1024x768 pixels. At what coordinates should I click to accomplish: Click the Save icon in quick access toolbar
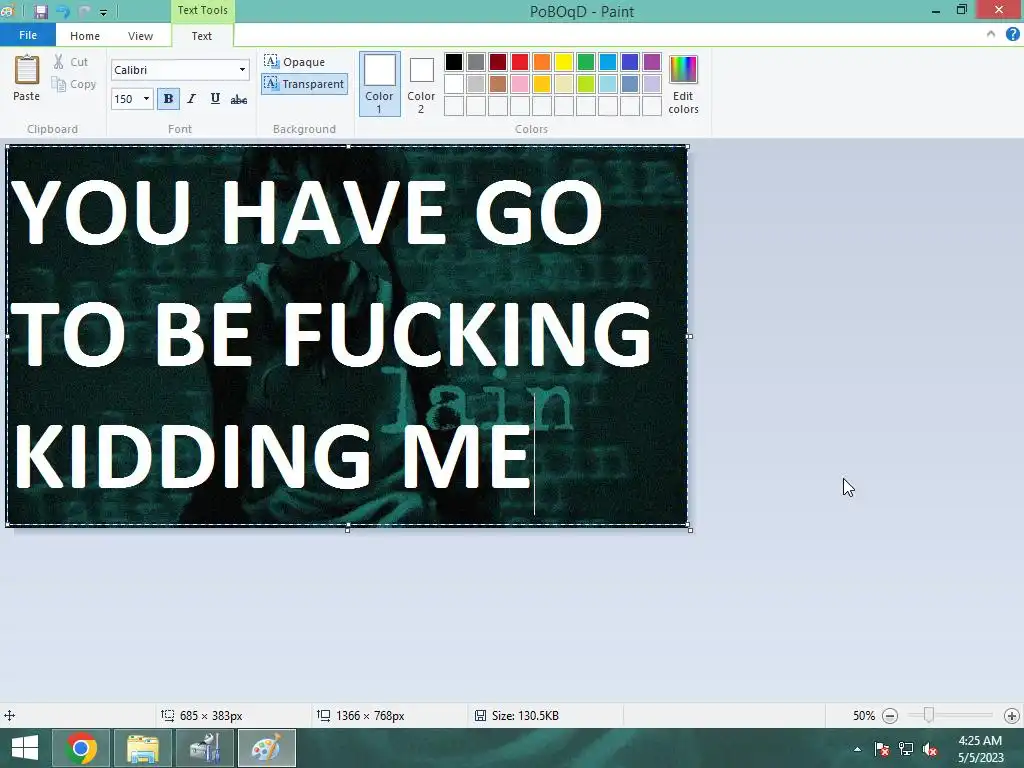coord(40,11)
